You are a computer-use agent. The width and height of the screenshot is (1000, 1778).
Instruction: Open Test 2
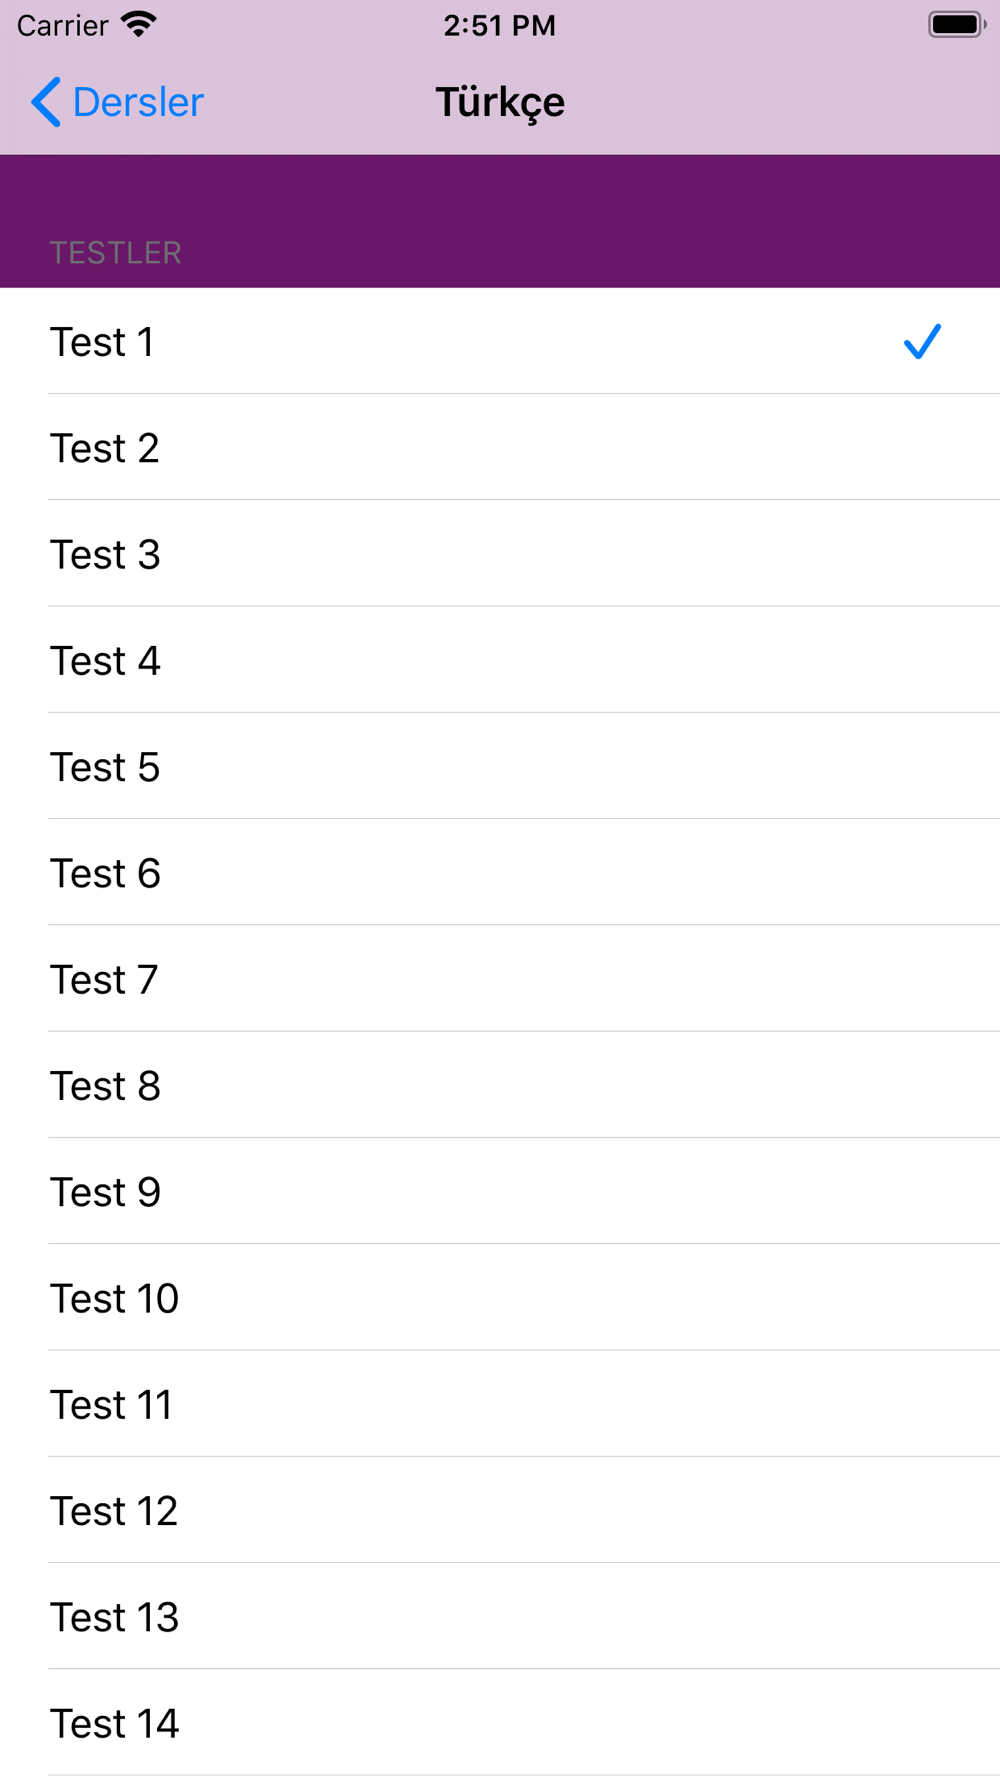pos(500,447)
